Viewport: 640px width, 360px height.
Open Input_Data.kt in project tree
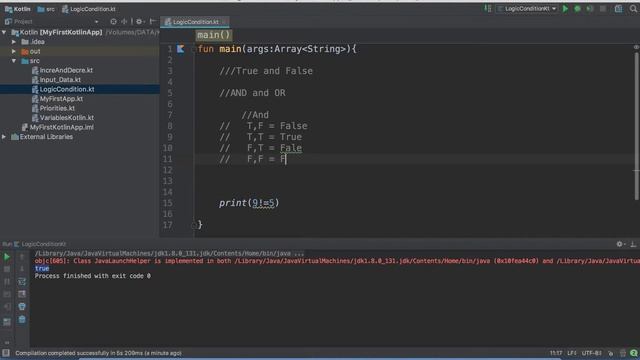(x=56, y=80)
